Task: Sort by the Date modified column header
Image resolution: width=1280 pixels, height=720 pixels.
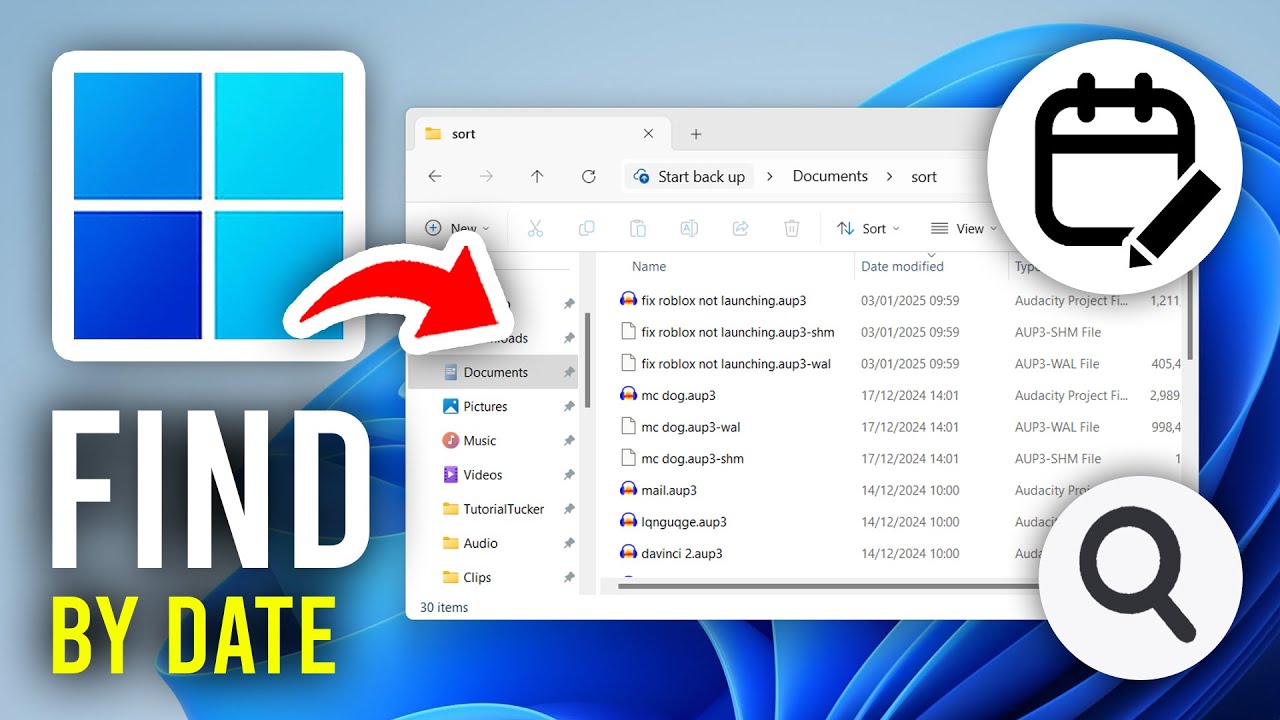Action: 902,266
